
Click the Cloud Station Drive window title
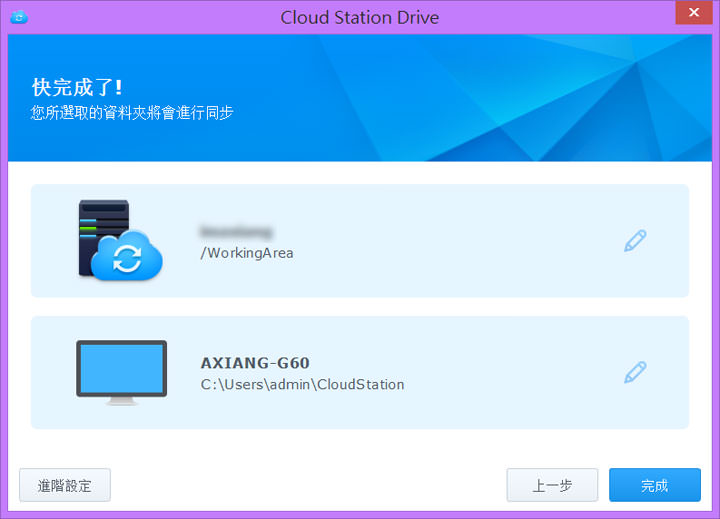(x=359, y=17)
